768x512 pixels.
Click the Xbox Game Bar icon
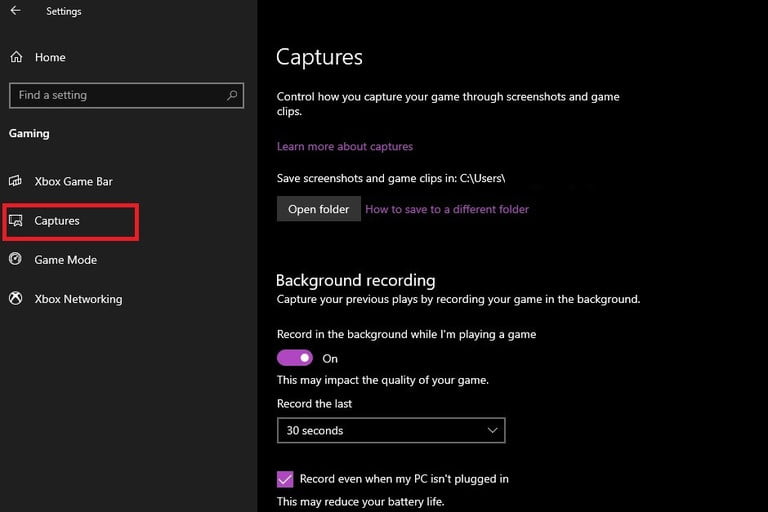pyautogui.click(x=15, y=181)
